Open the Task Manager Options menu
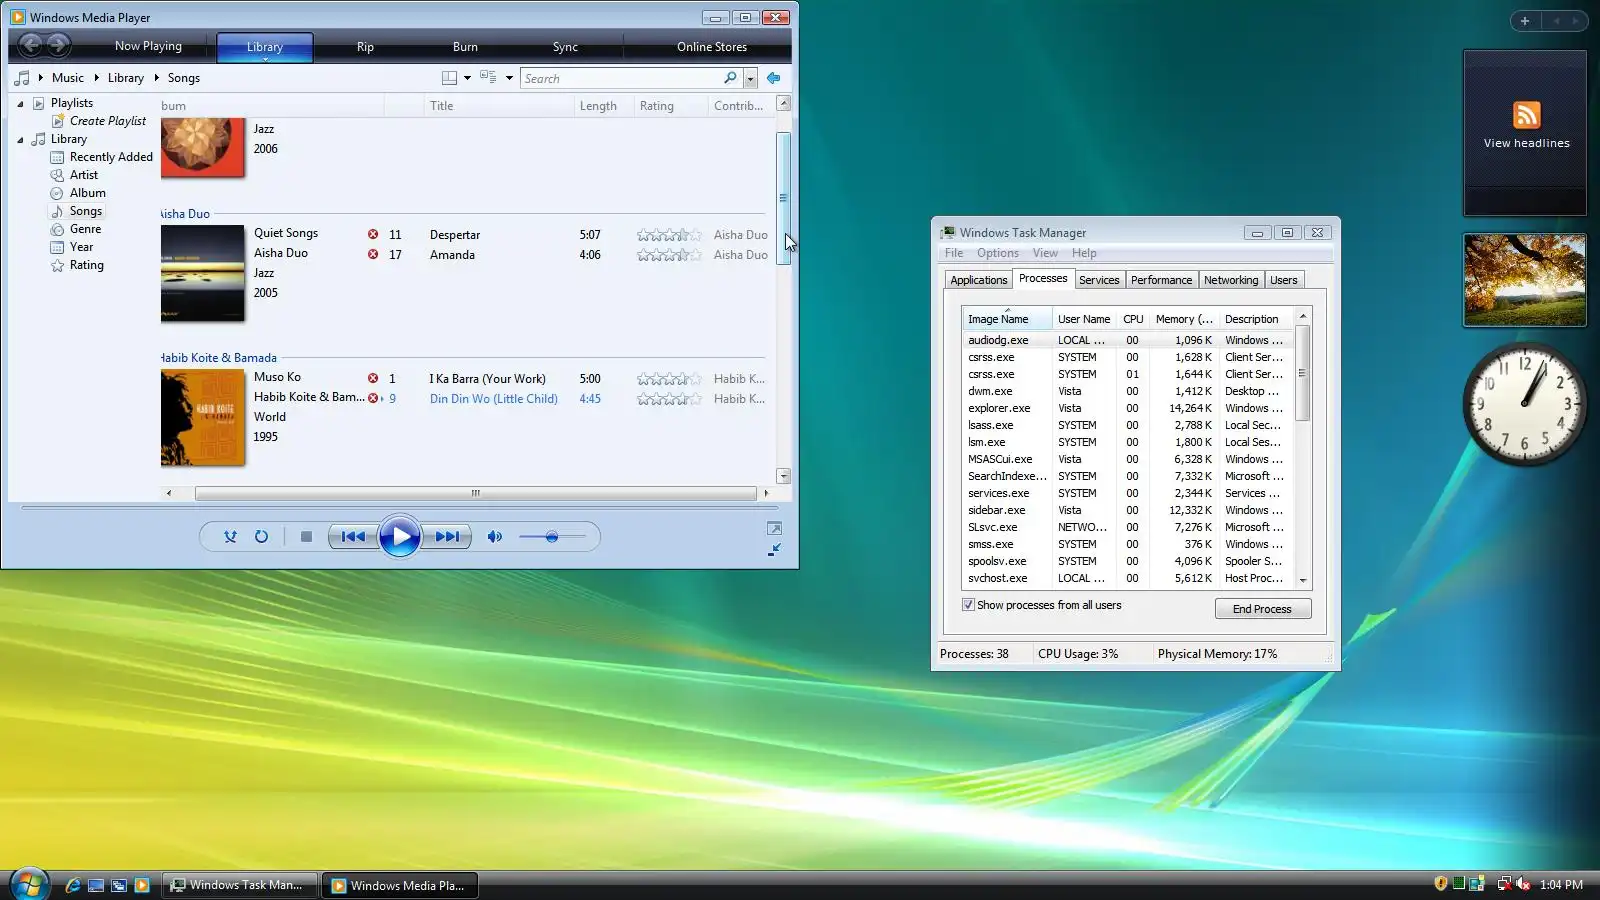The height and width of the screenshot is (900, 1600). pos(998,253)
